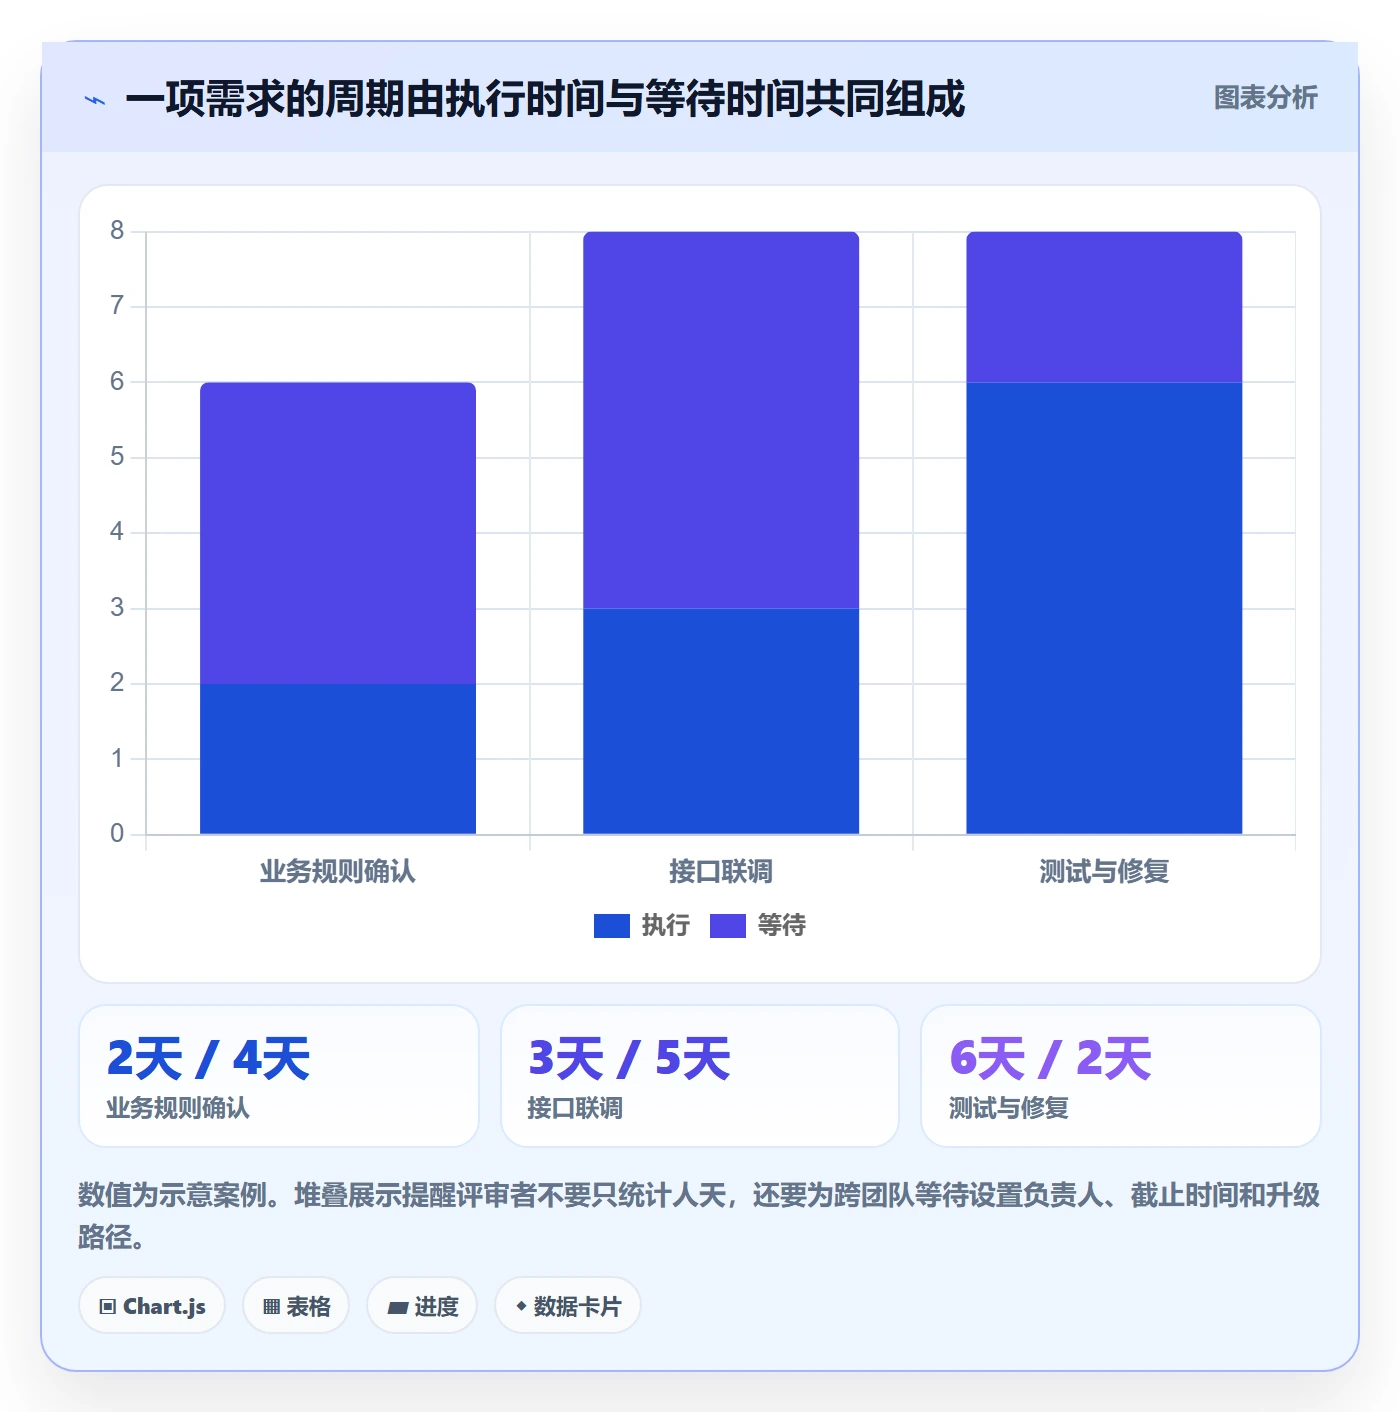This screenshot has height=1412, width=1400.
Task: Click the 测试与修复 x-axis label
Action: 1104,872
